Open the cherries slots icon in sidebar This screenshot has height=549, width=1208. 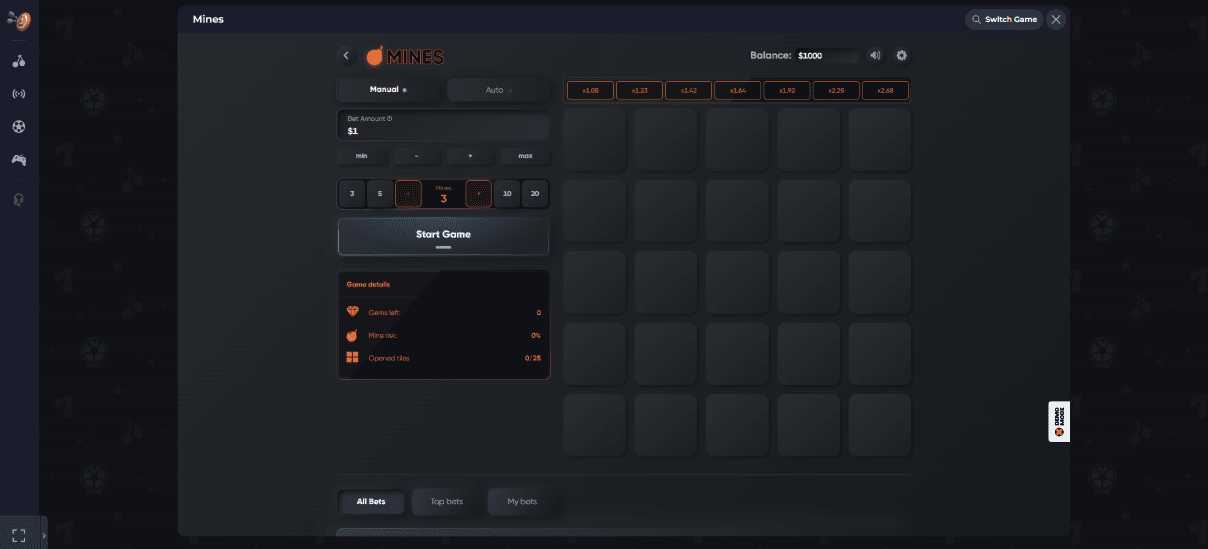click(19, 61)
